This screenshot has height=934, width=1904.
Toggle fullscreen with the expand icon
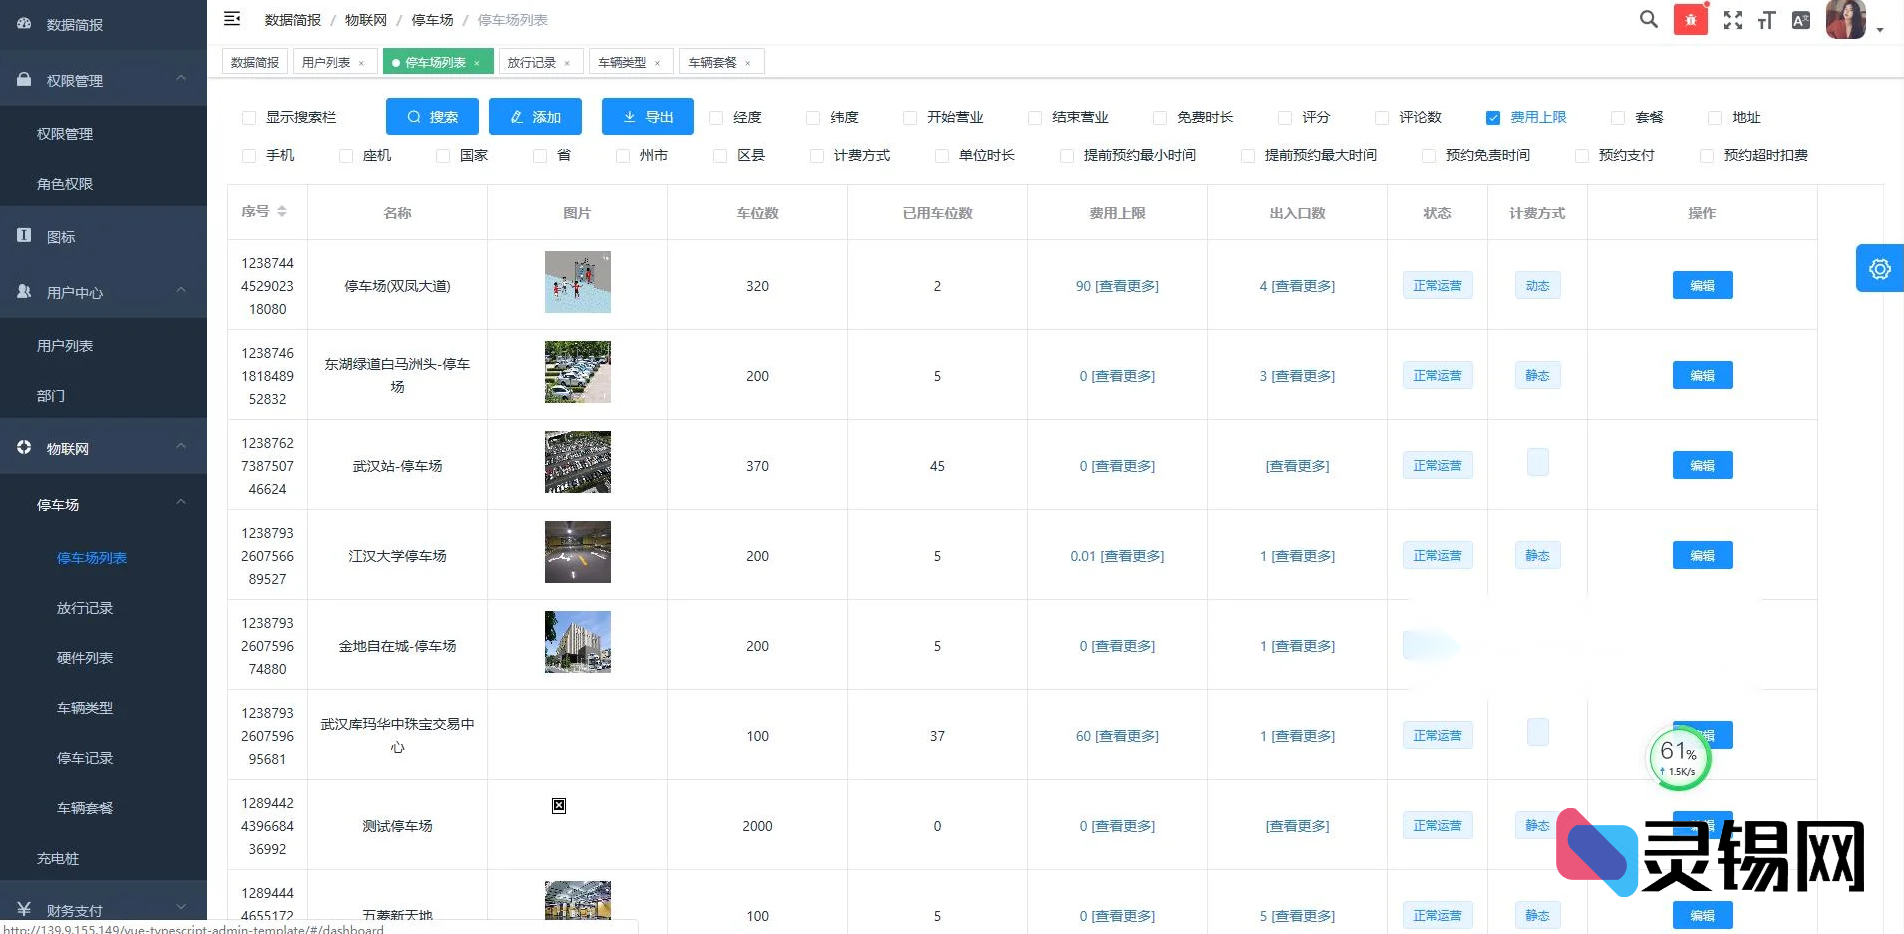pyautogui.click(x=1732, y=19)
